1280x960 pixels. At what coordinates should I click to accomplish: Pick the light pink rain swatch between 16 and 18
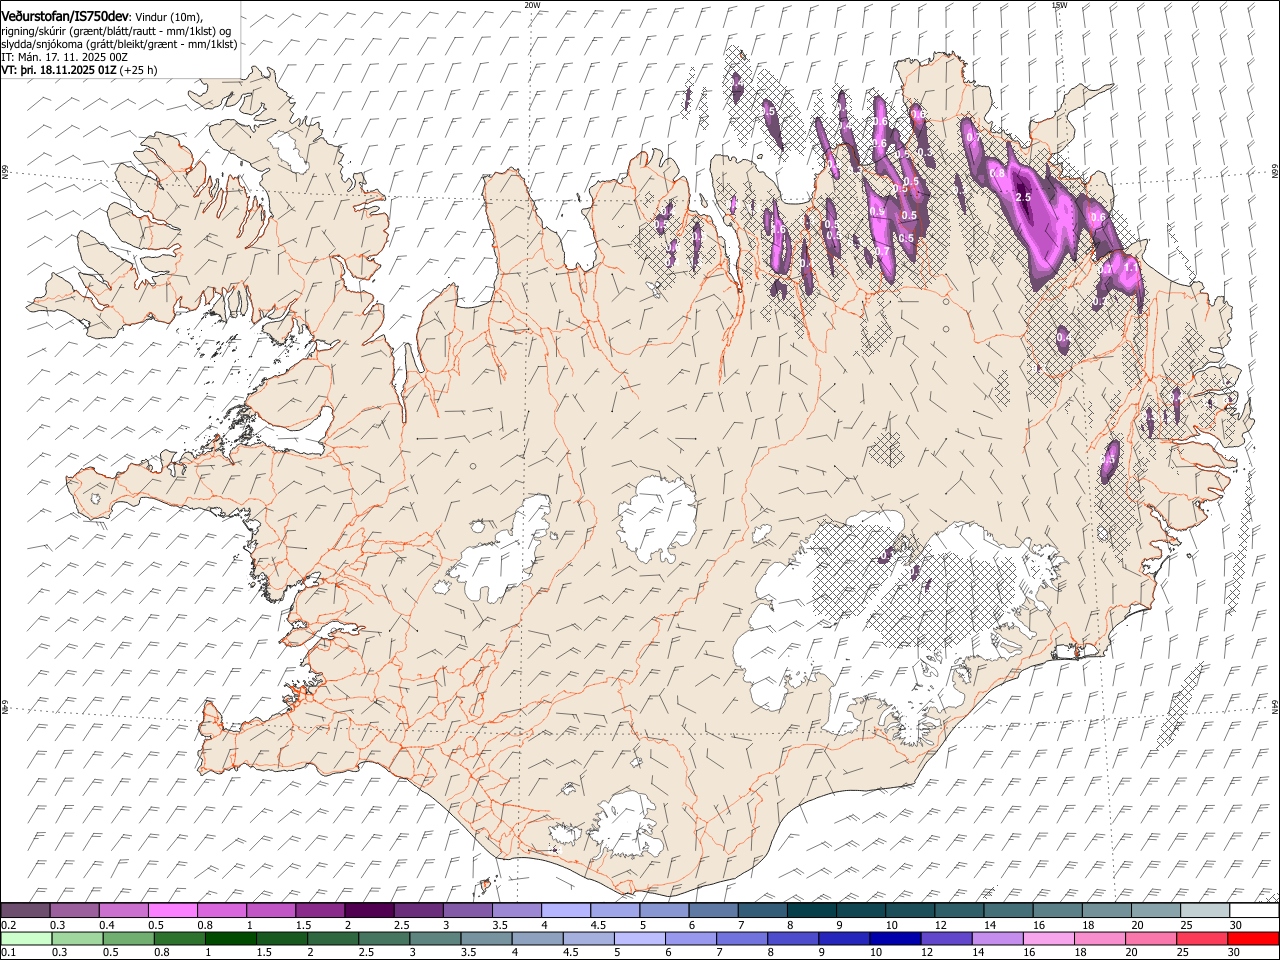(1048, 938)
